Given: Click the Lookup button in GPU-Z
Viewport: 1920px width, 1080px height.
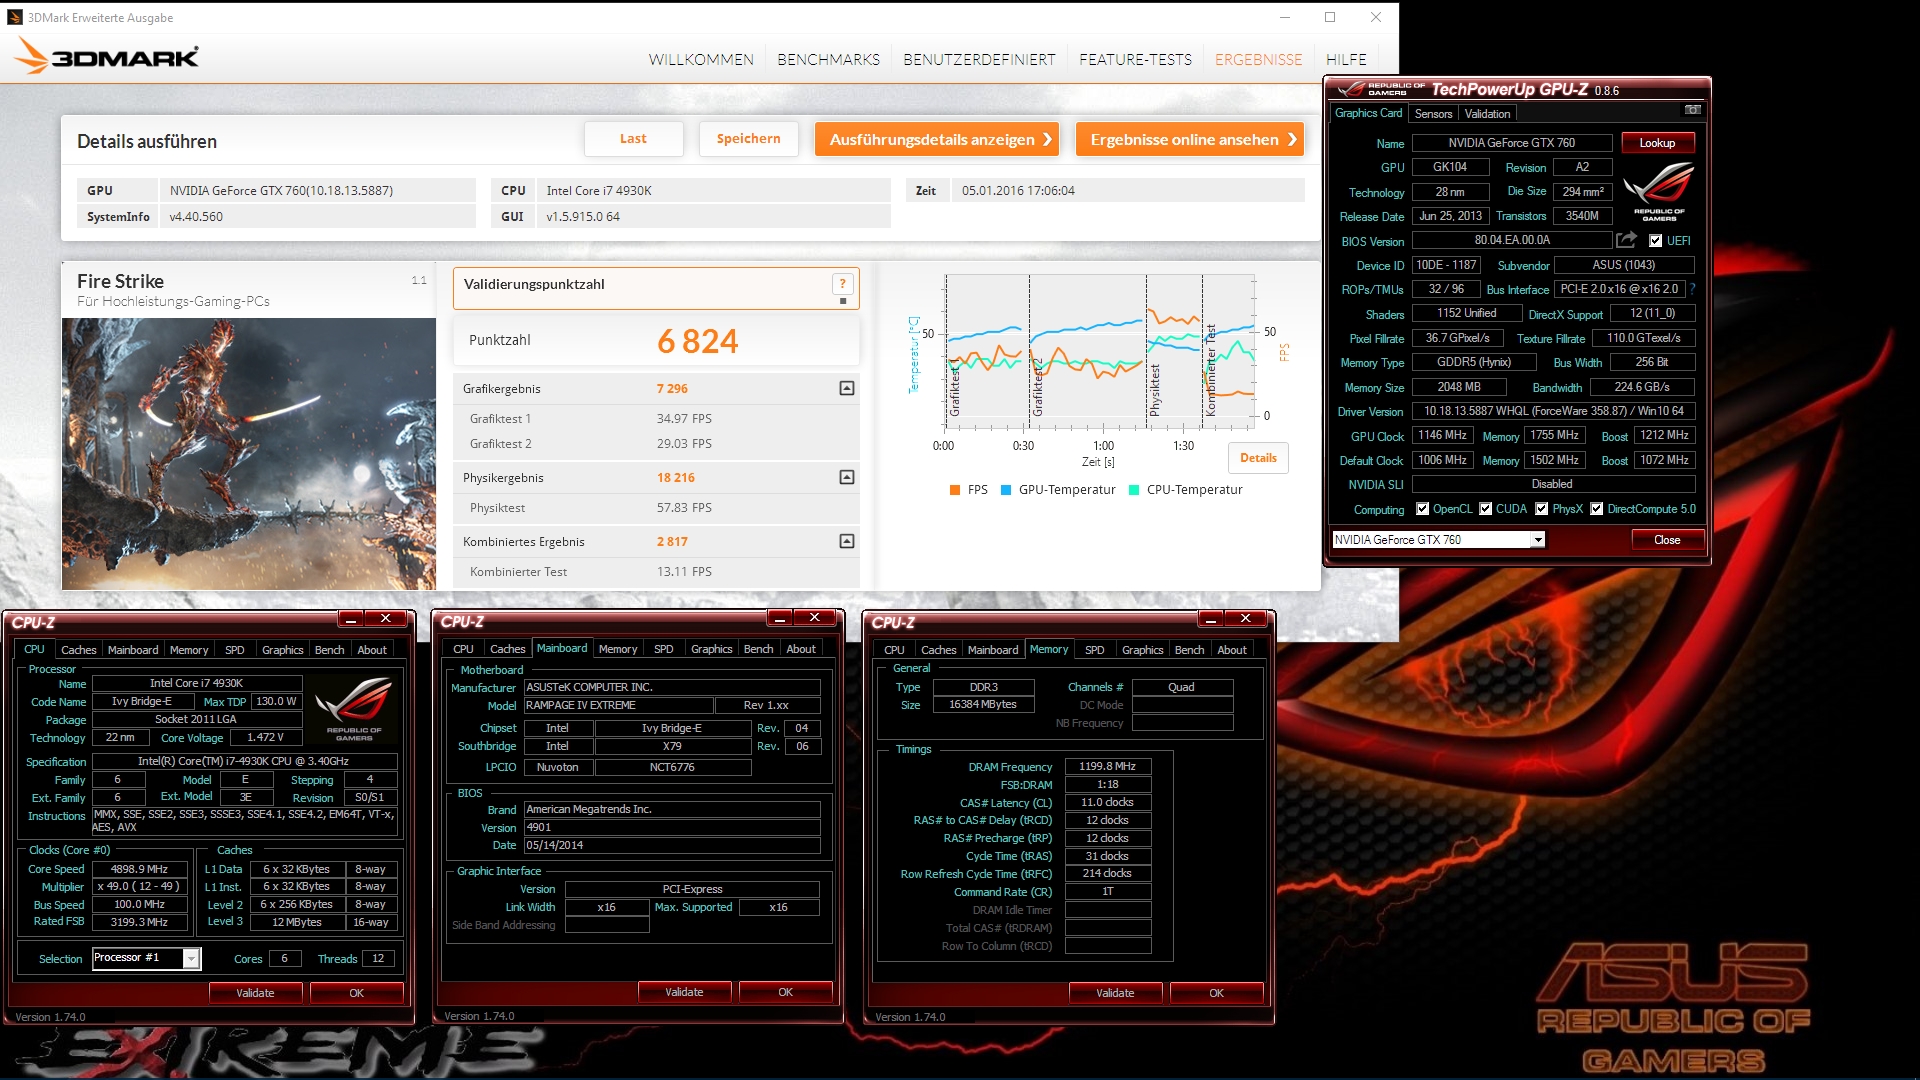Looking at the screenshot, I should [1656, 143].
